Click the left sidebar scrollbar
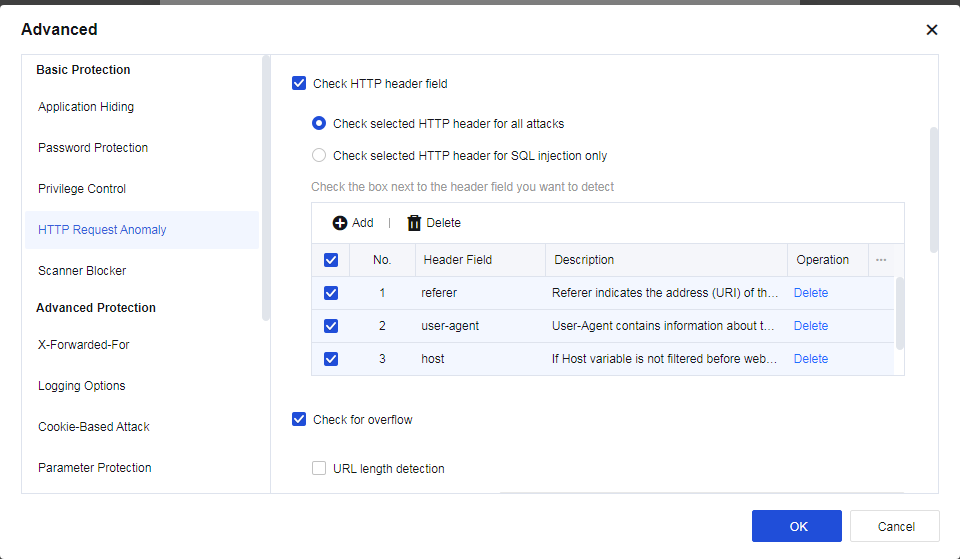 click(x=266, y=188)
